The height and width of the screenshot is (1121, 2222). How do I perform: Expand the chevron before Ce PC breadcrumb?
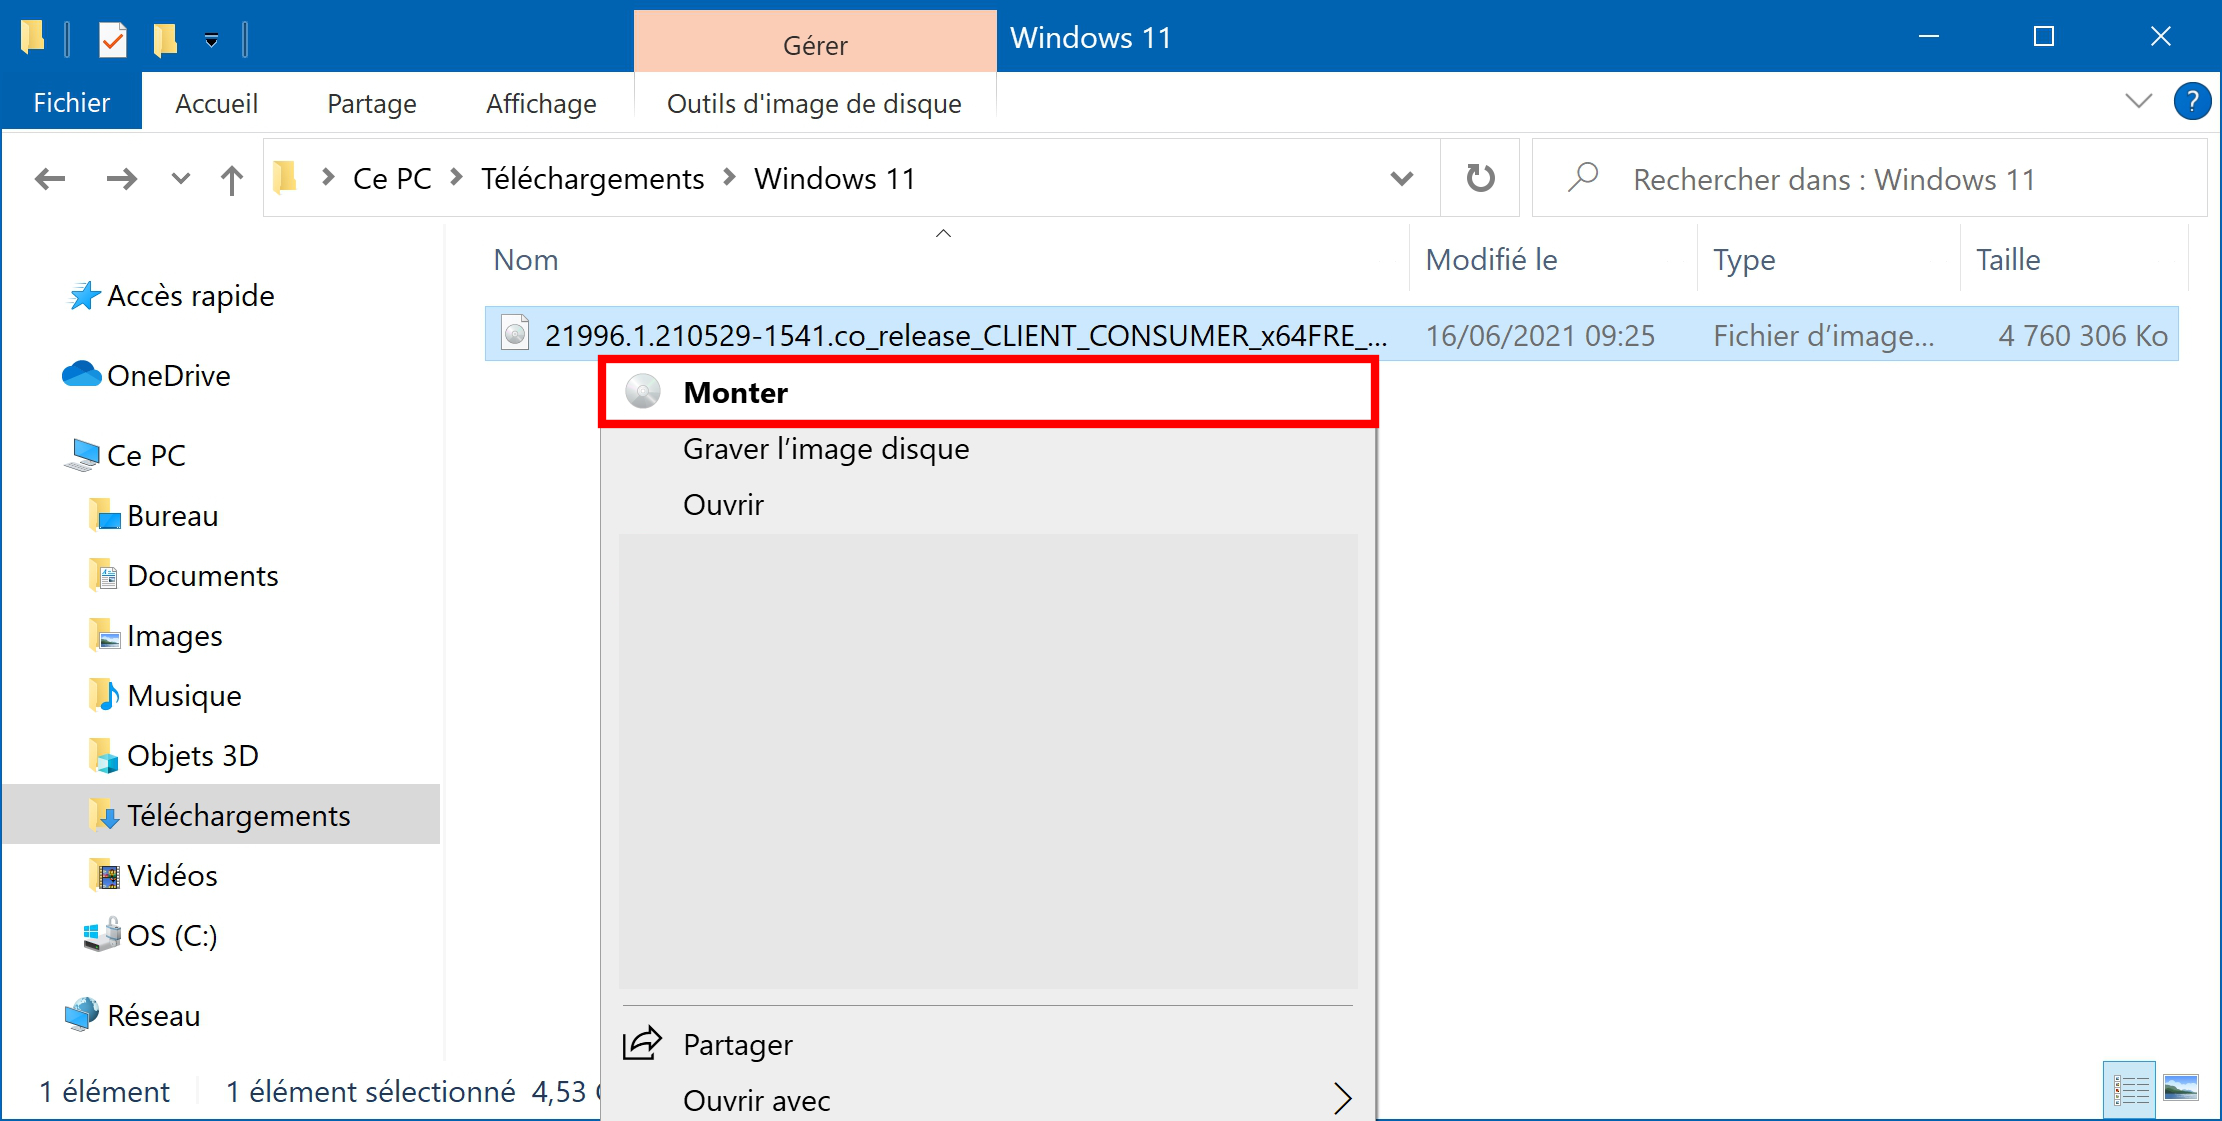(x=327, y=178)
